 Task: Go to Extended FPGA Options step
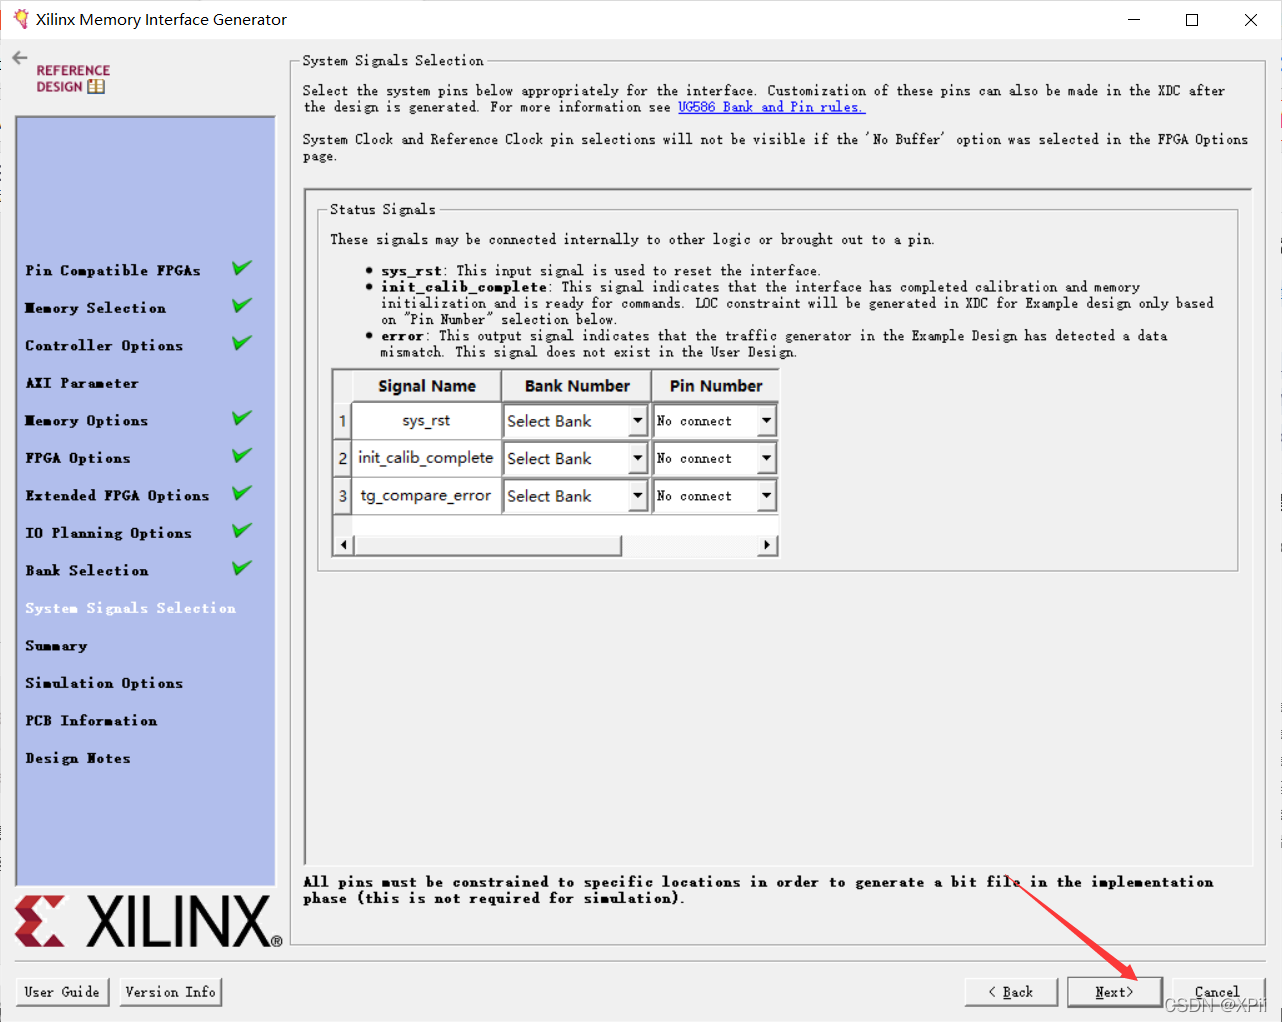pyautogui.click(x=117, y=496)
